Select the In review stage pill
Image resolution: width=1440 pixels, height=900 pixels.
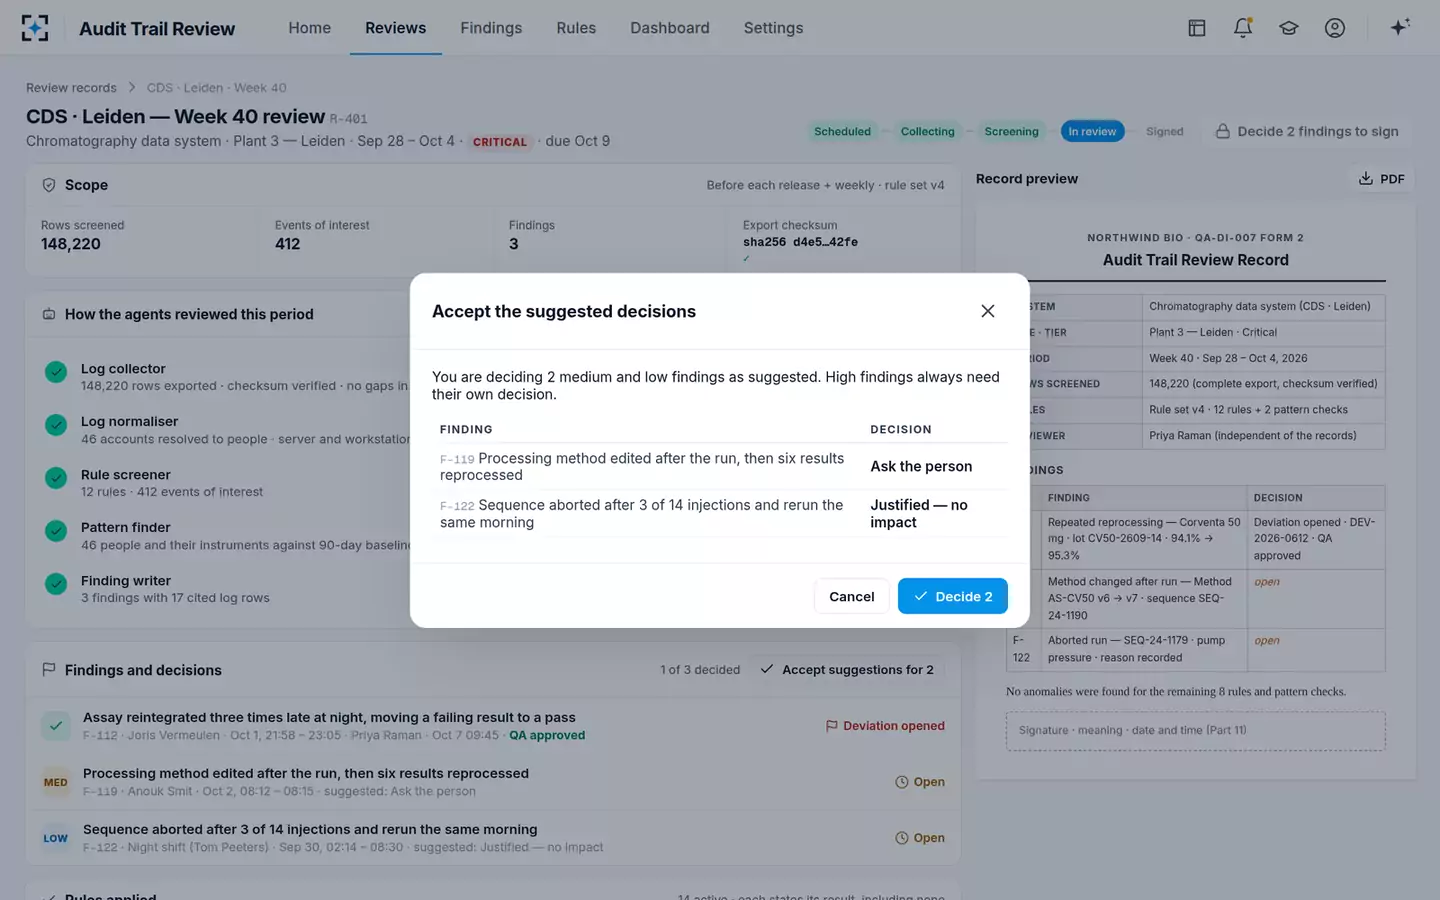pyautogui.click(x=1092, y=131)
